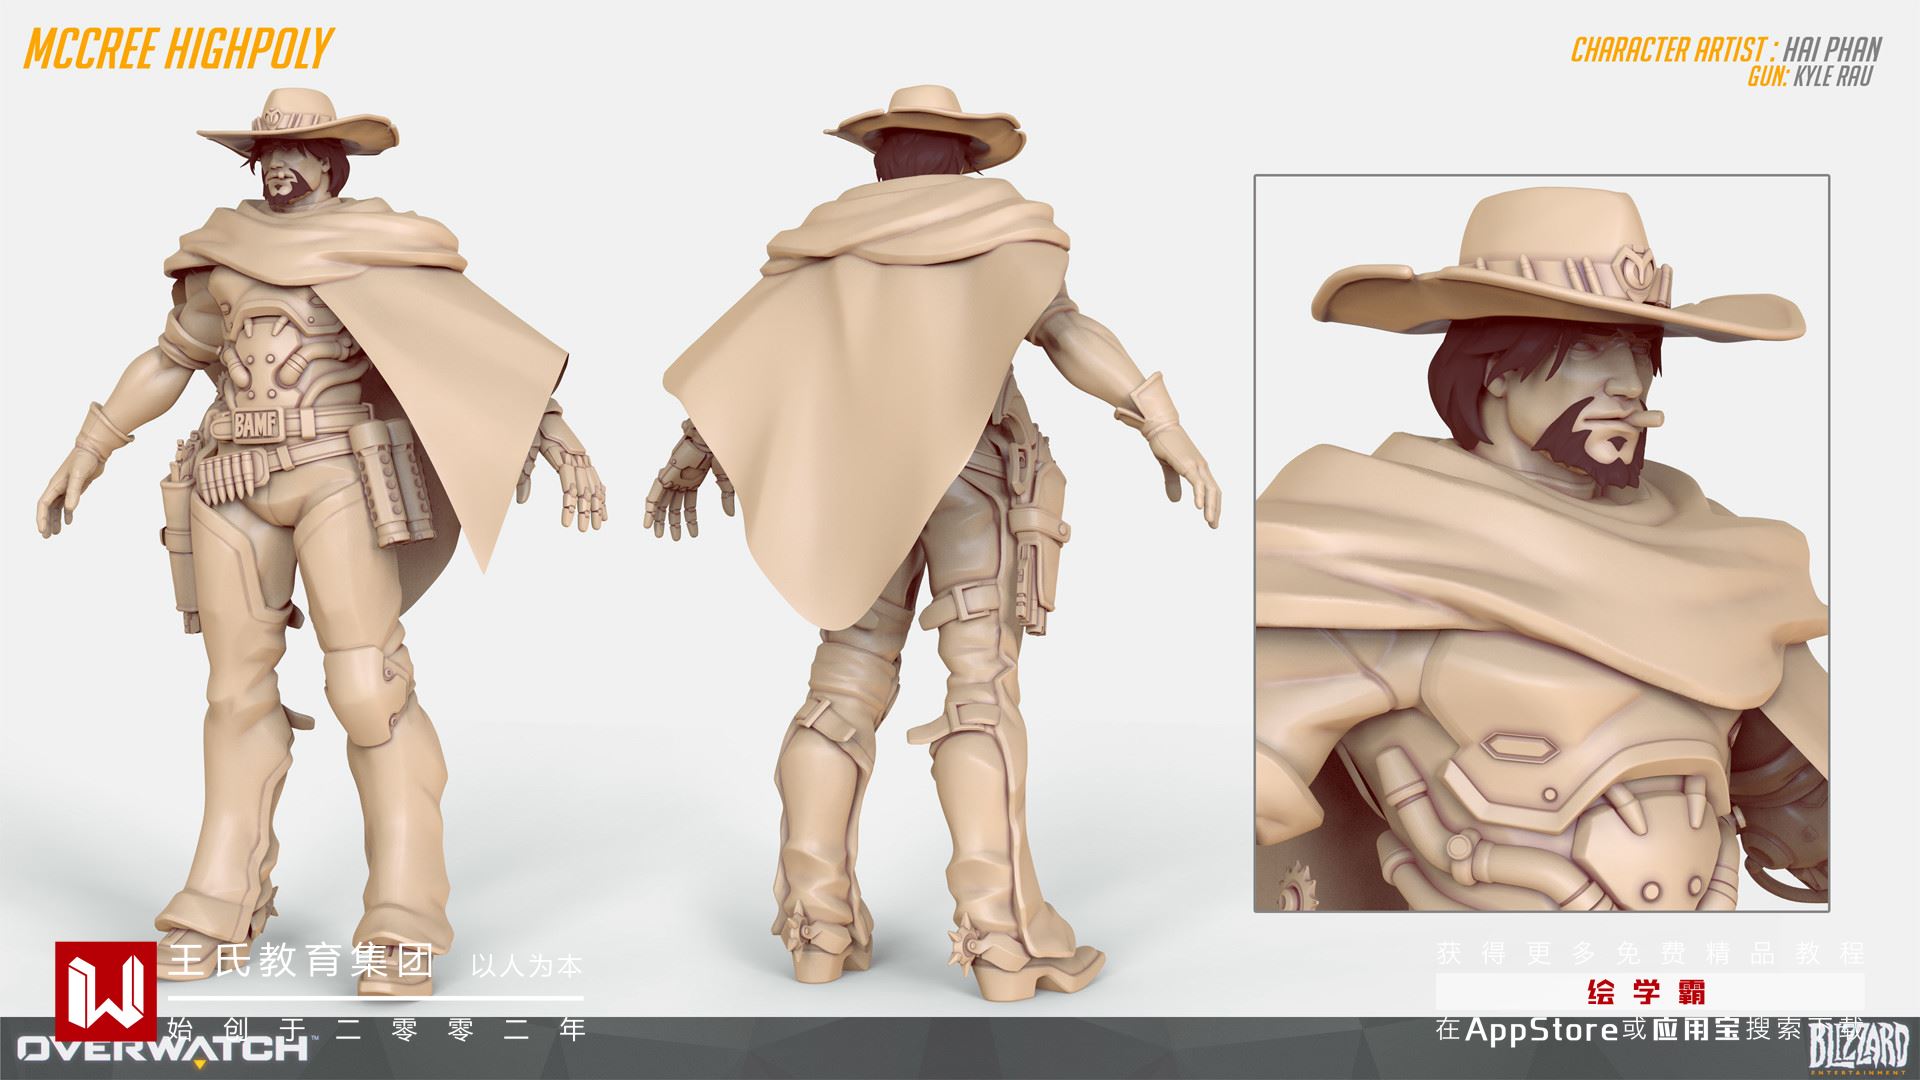Click the MCCREE HIGHPOLY title text
Screen dimensions: 1920x1080
click(177, 49)
